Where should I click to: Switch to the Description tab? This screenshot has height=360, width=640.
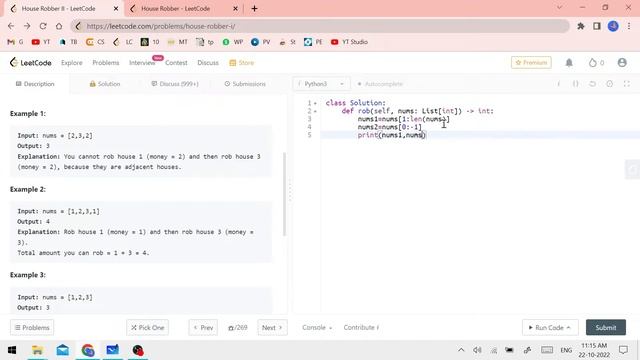coord(35,84)
